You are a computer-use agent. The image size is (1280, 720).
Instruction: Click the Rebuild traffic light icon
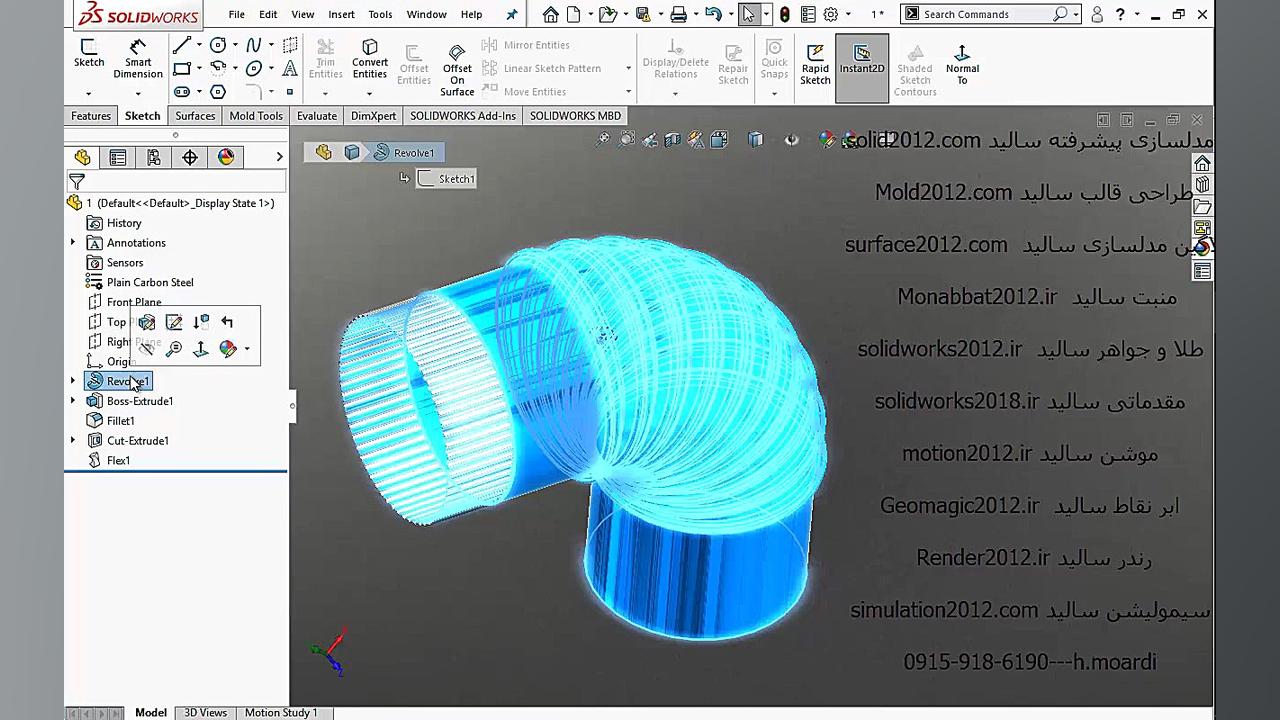click(785, 14)
